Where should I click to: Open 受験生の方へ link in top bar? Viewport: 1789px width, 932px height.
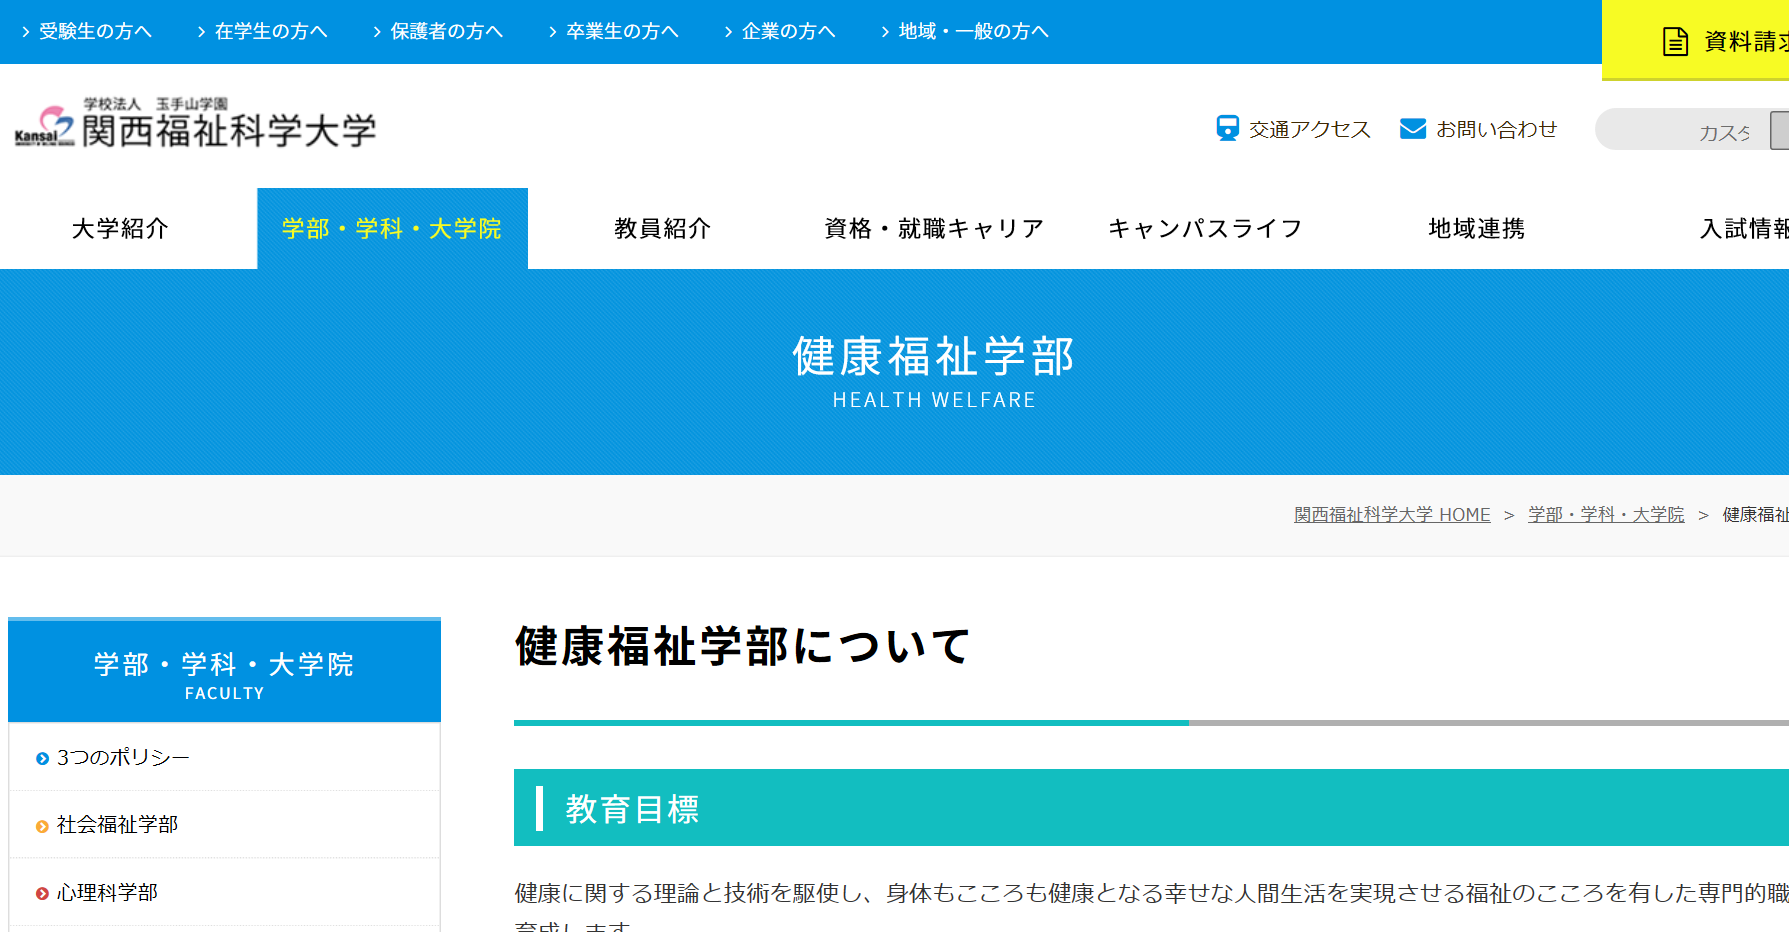pos(95,32)
